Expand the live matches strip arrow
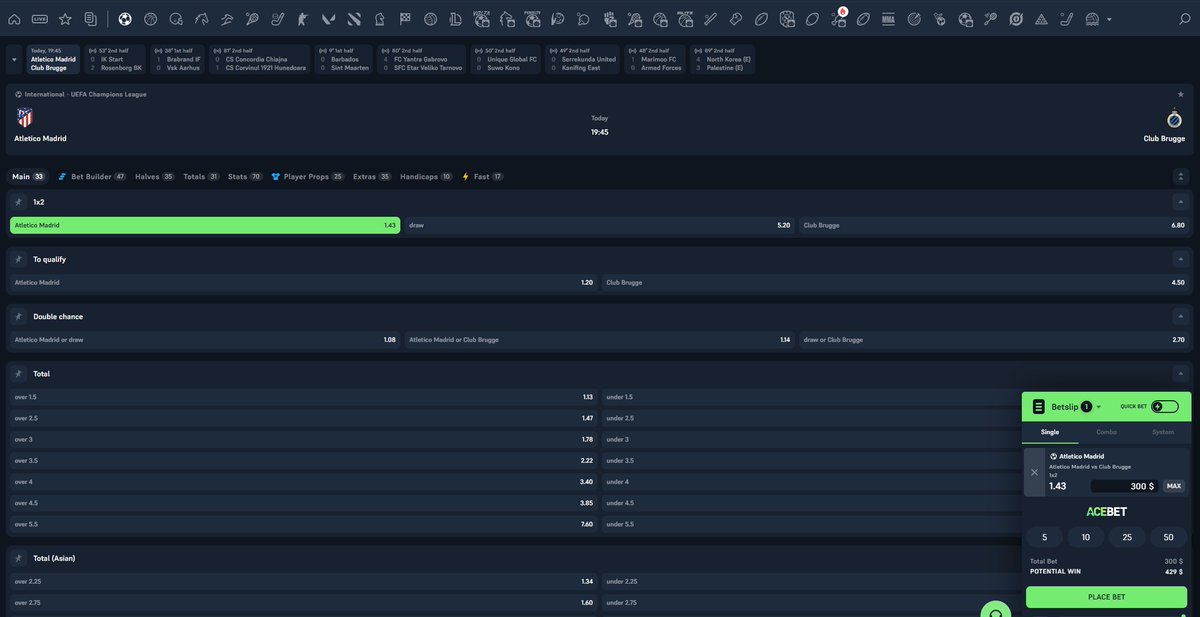This screenshot has width=1200, height=617. pos(14,59)
